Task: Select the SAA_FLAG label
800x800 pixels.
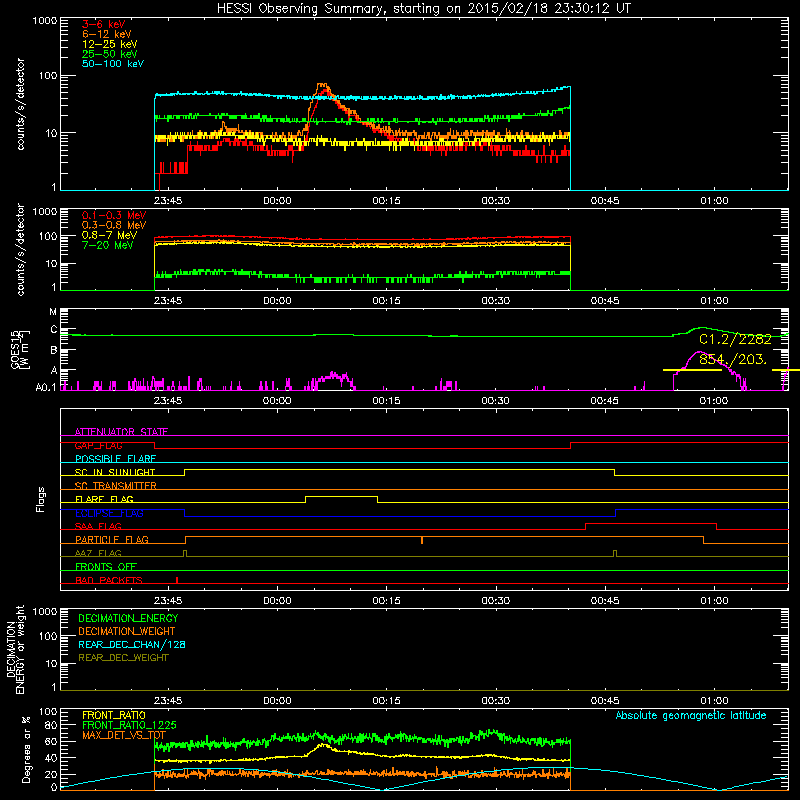Action: point(98,526)
